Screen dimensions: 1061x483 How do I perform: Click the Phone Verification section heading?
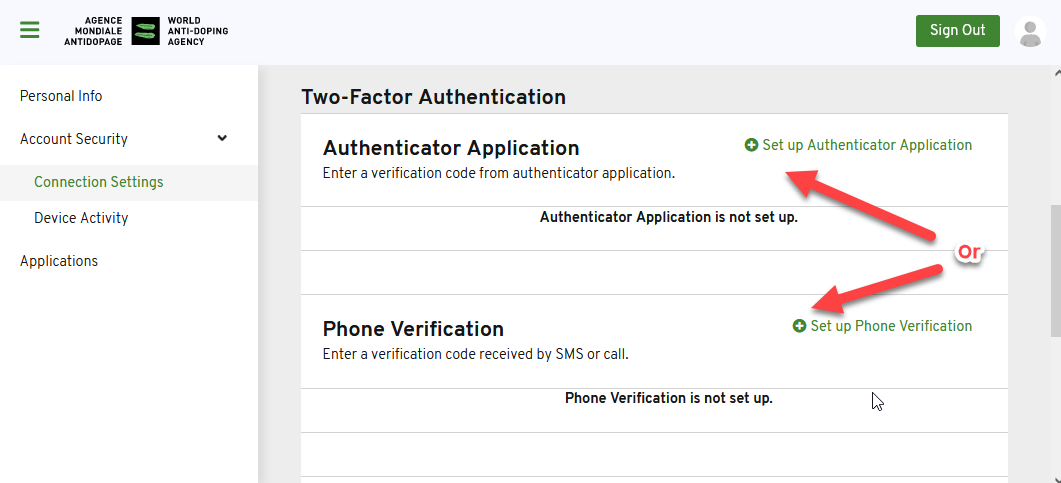(413, 329)
